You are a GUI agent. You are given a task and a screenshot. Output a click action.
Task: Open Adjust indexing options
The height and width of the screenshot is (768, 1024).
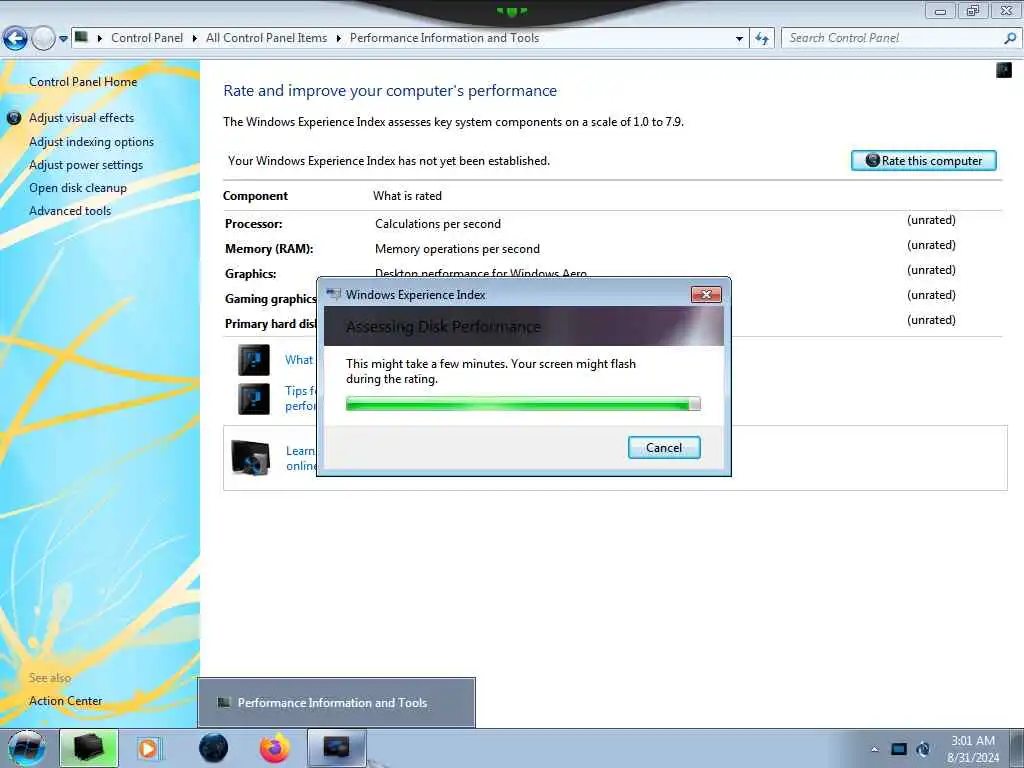point(91,142)
